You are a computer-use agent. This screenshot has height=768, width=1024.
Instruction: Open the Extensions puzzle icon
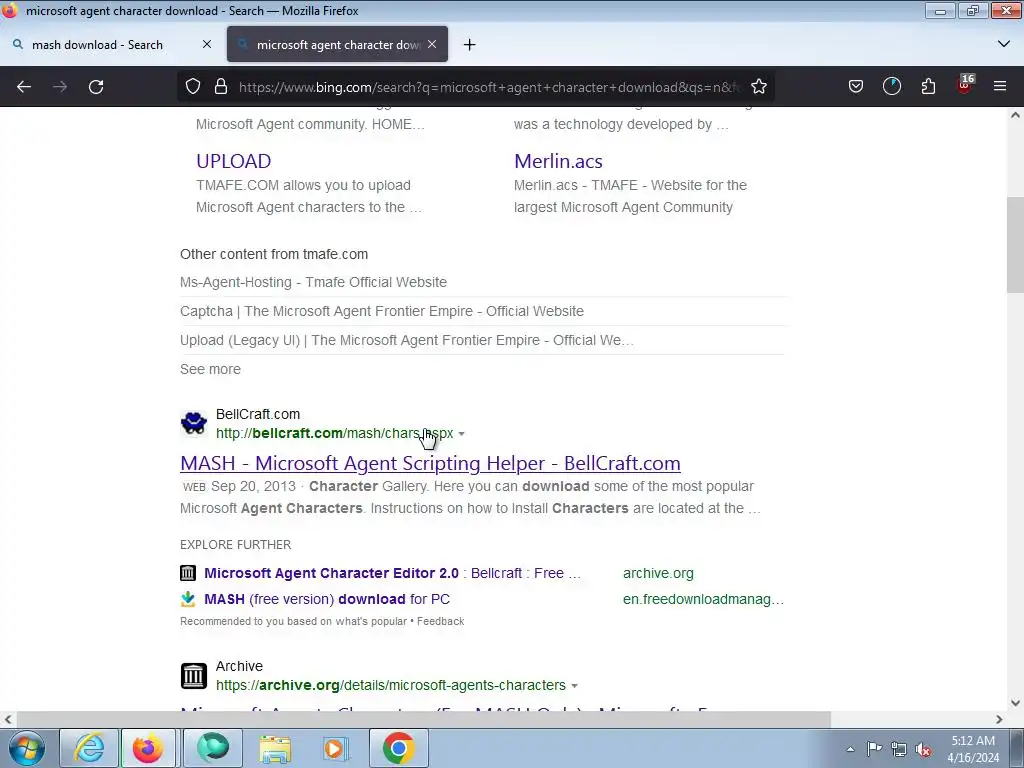[x=928, y=87]
